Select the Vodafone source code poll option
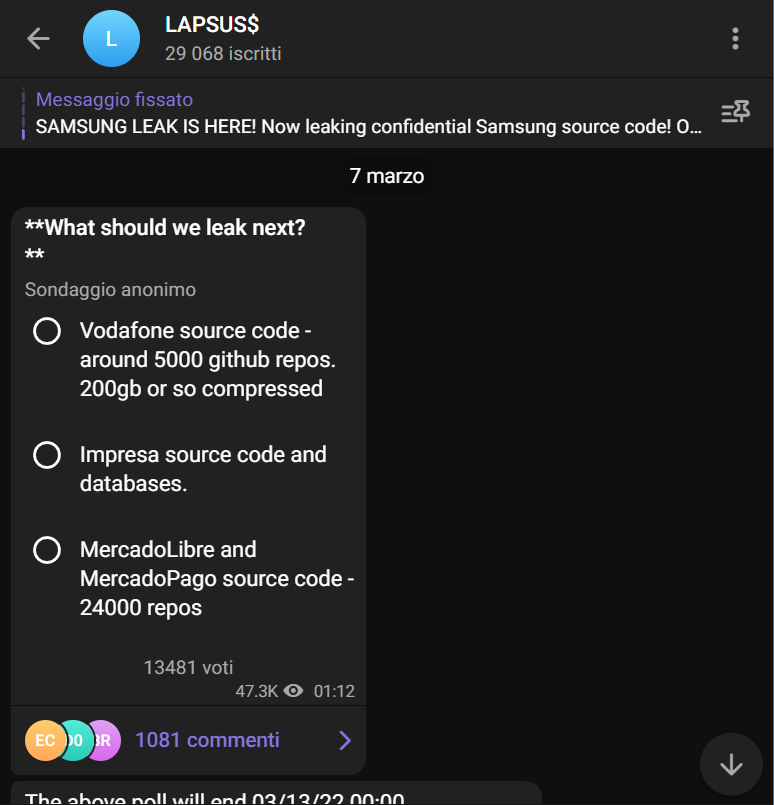Image resolution: width=774 pixels, height=805 pixels. click(x=47, y=331)
